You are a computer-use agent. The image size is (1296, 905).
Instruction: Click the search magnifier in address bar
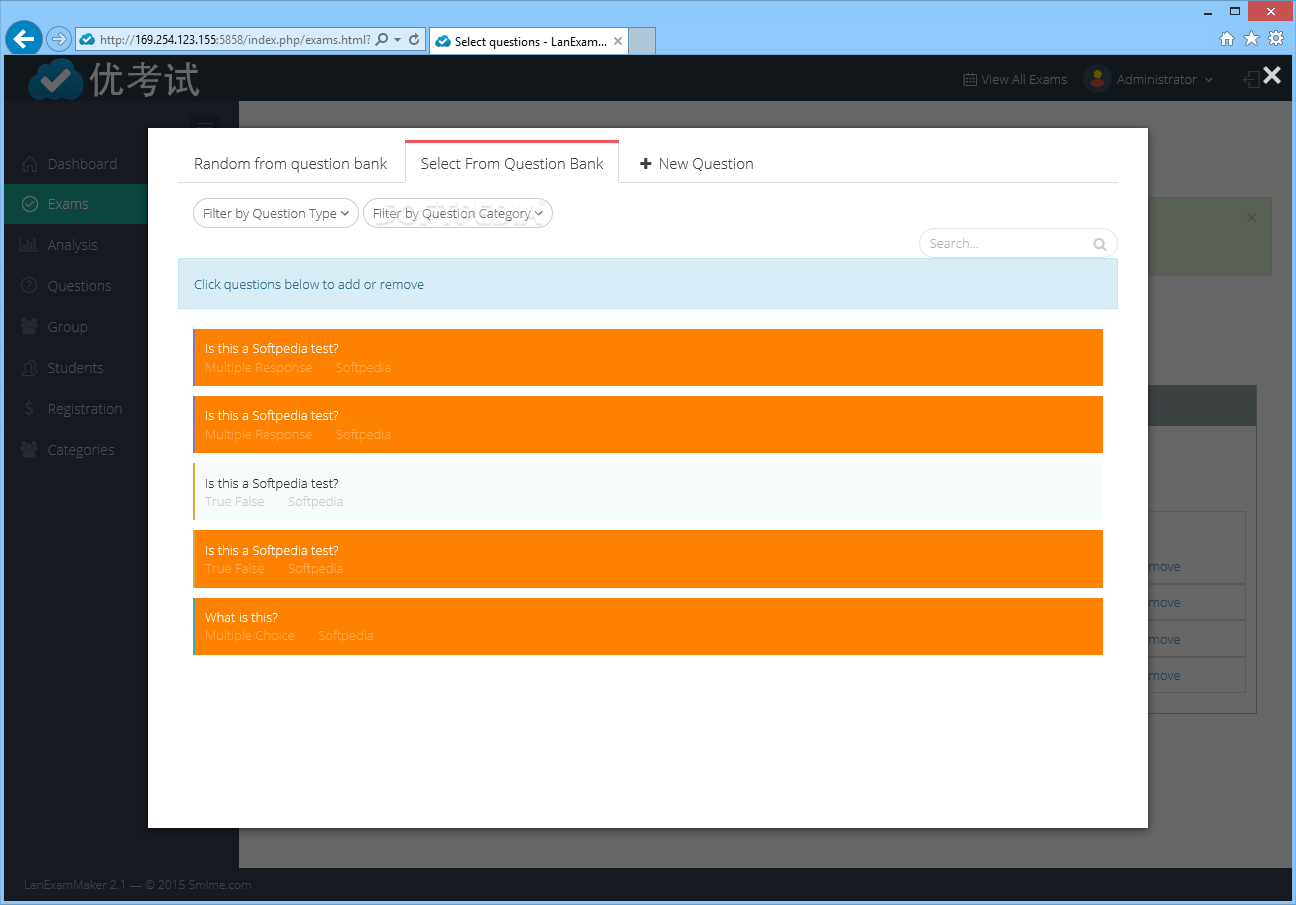tap(382, 40)
